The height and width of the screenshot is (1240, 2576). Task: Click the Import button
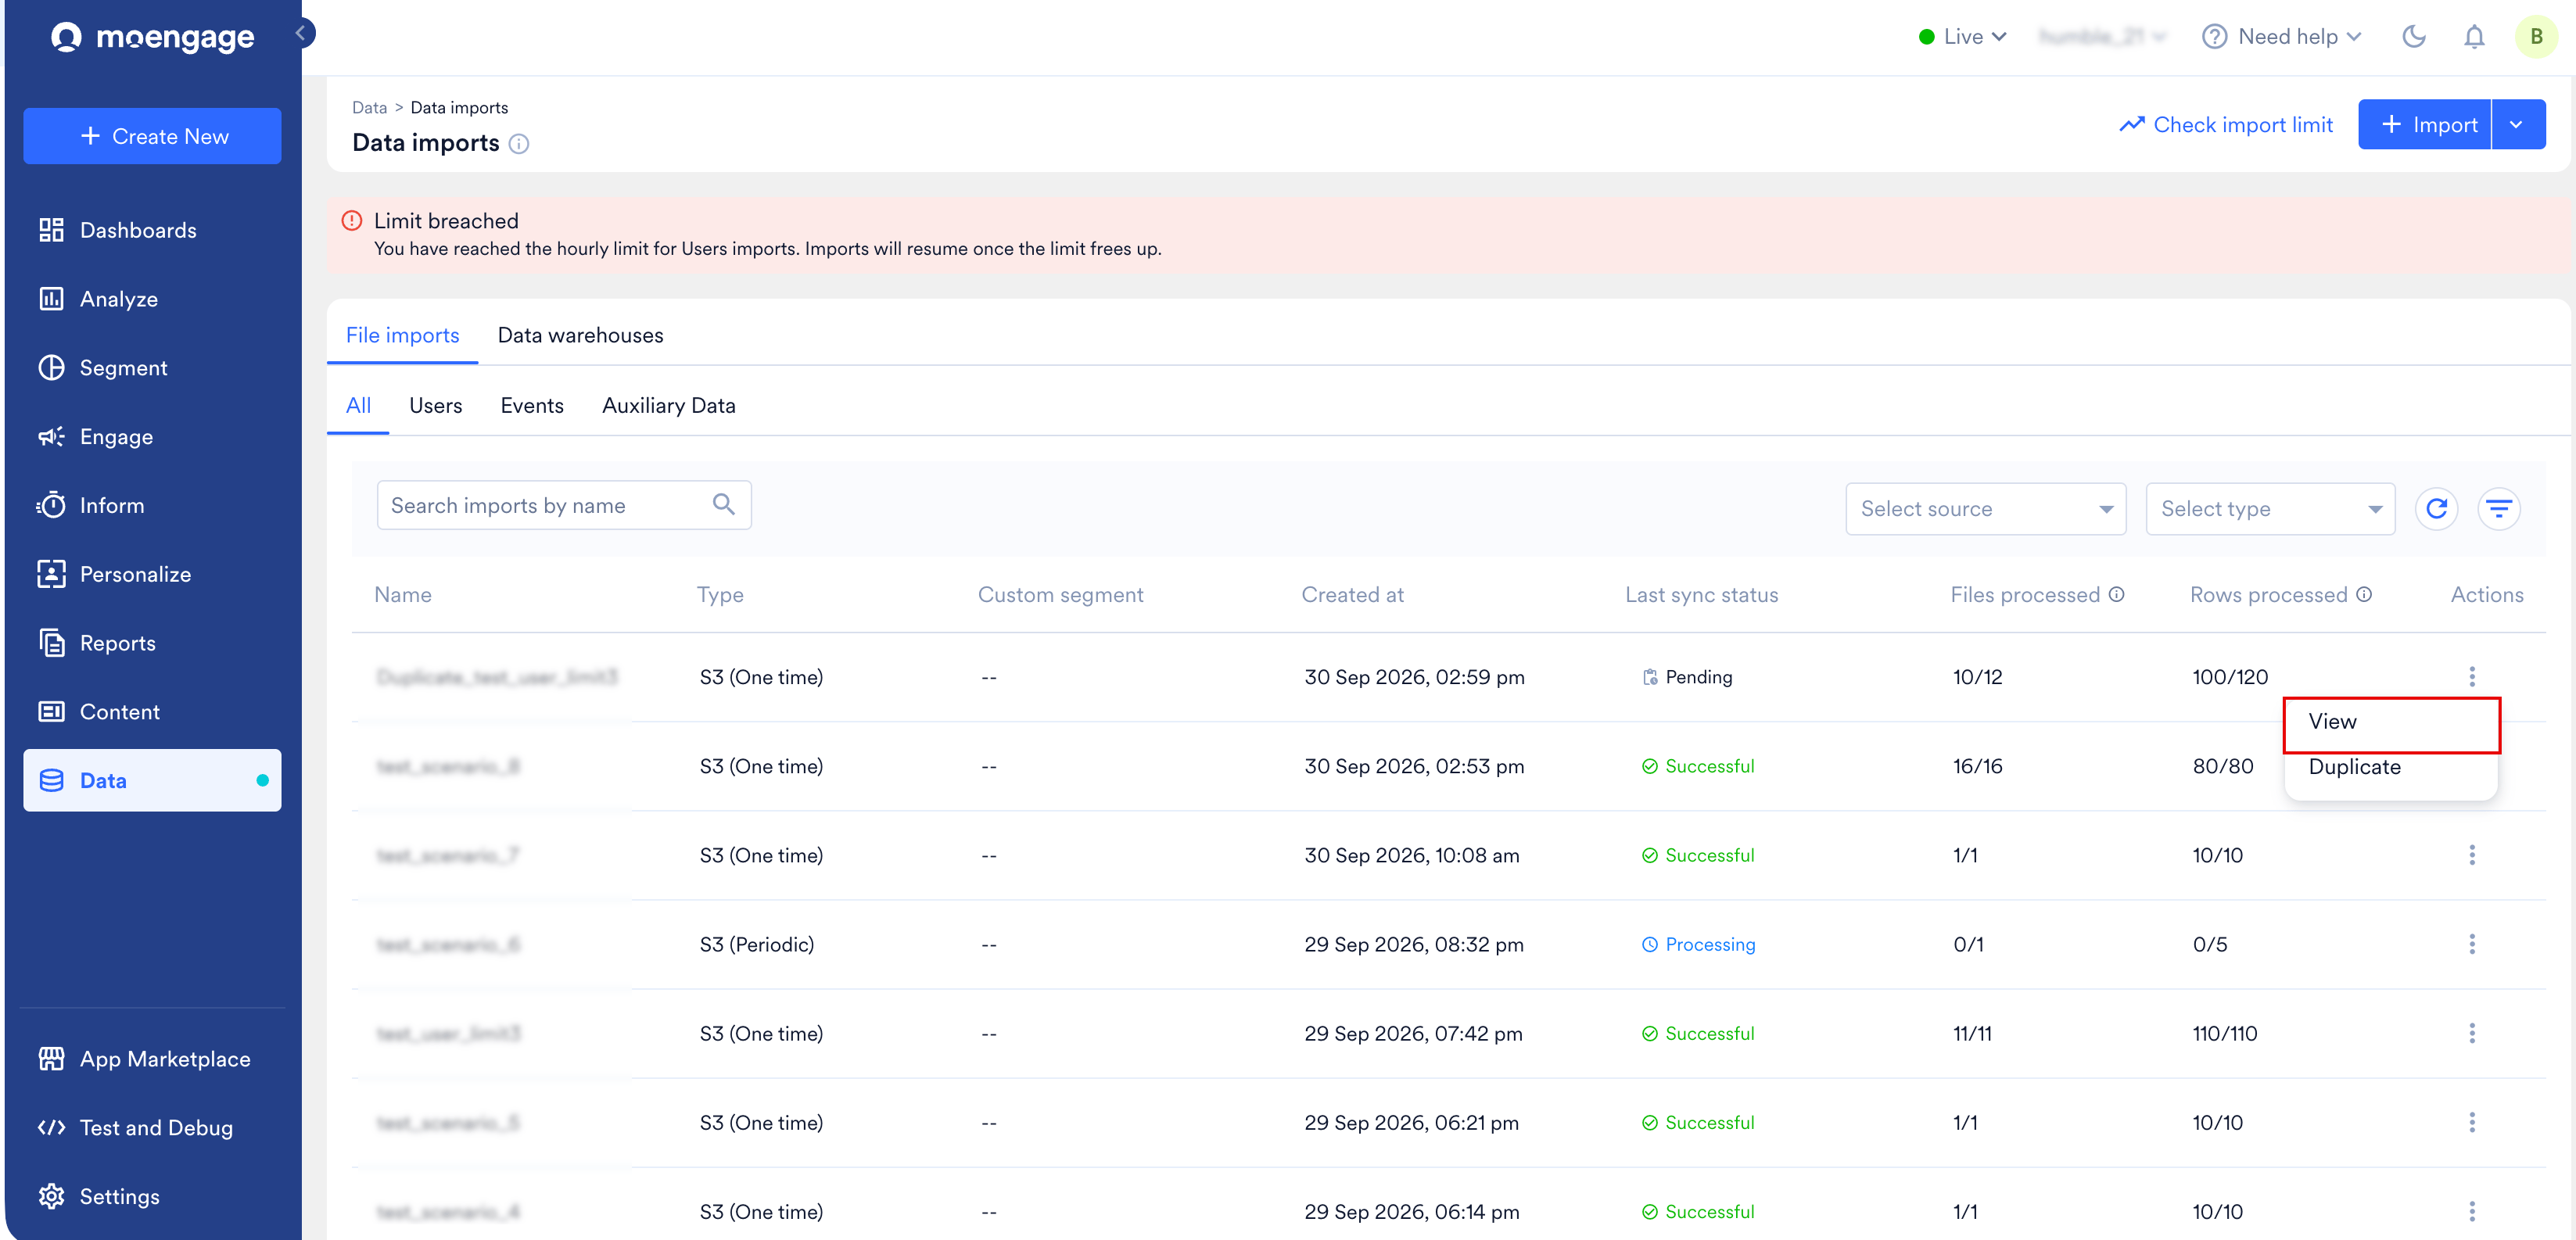(2424, 124)
